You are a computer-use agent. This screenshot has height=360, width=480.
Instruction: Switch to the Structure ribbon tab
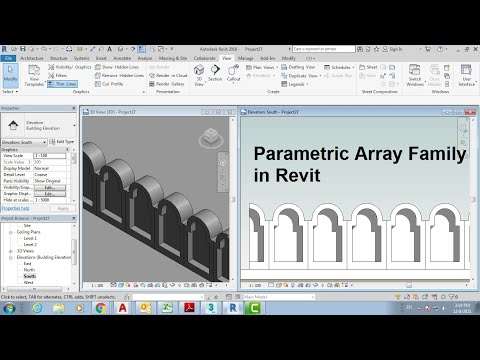click(59, 58)
